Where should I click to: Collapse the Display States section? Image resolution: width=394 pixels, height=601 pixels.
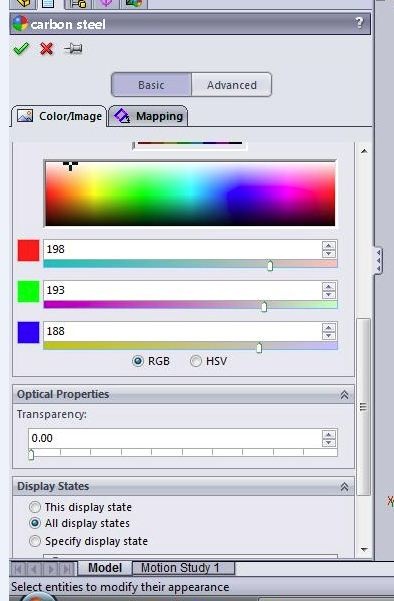coord(344,486)
